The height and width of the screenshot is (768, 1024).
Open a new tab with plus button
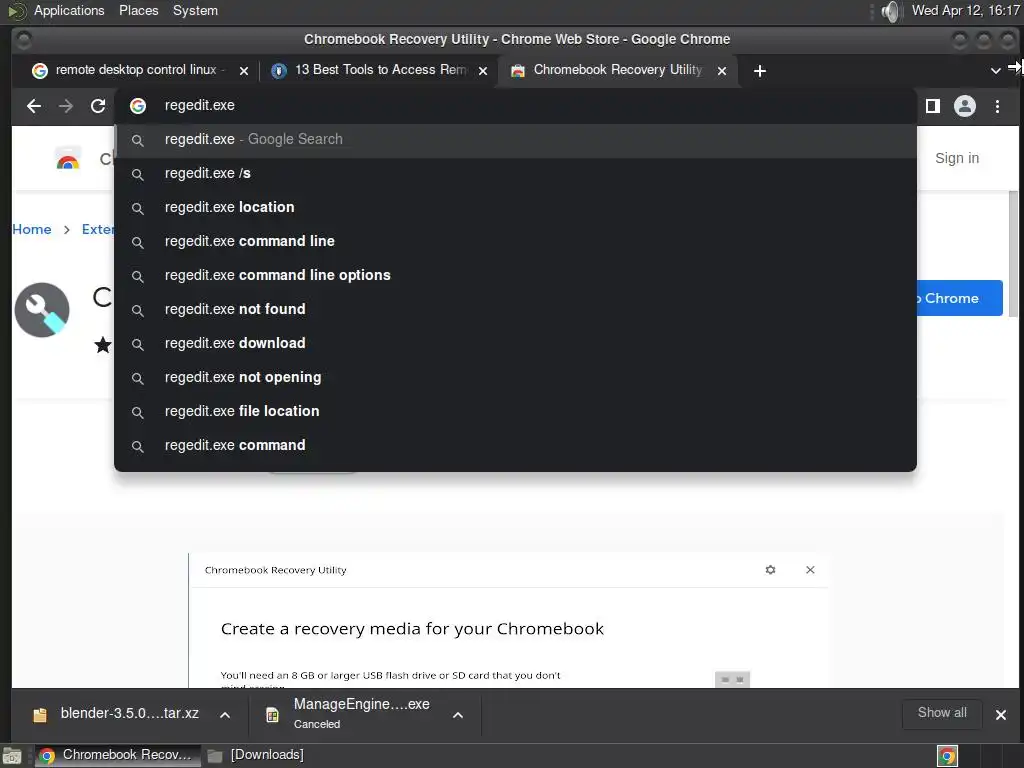(x=760, y=71)
